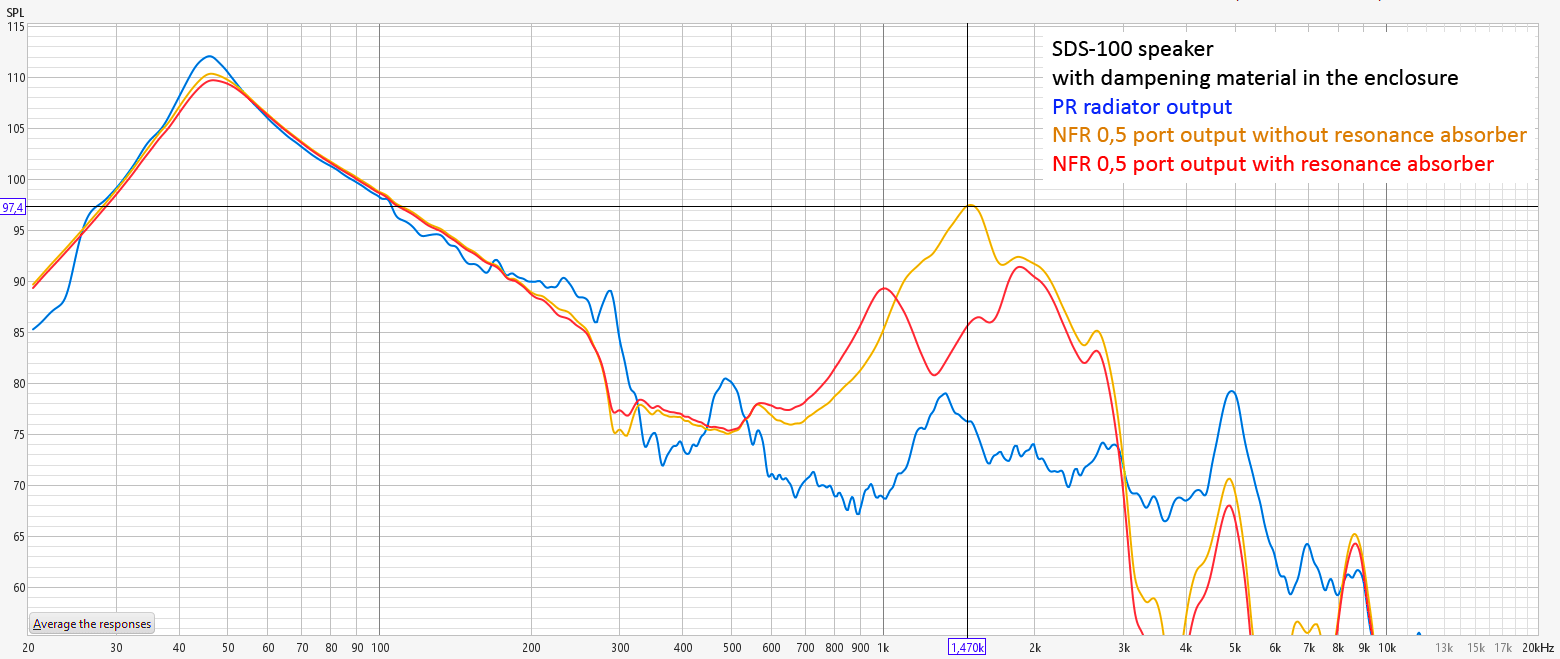Click the 100 Hz frequency label

(x=380, y=648)
